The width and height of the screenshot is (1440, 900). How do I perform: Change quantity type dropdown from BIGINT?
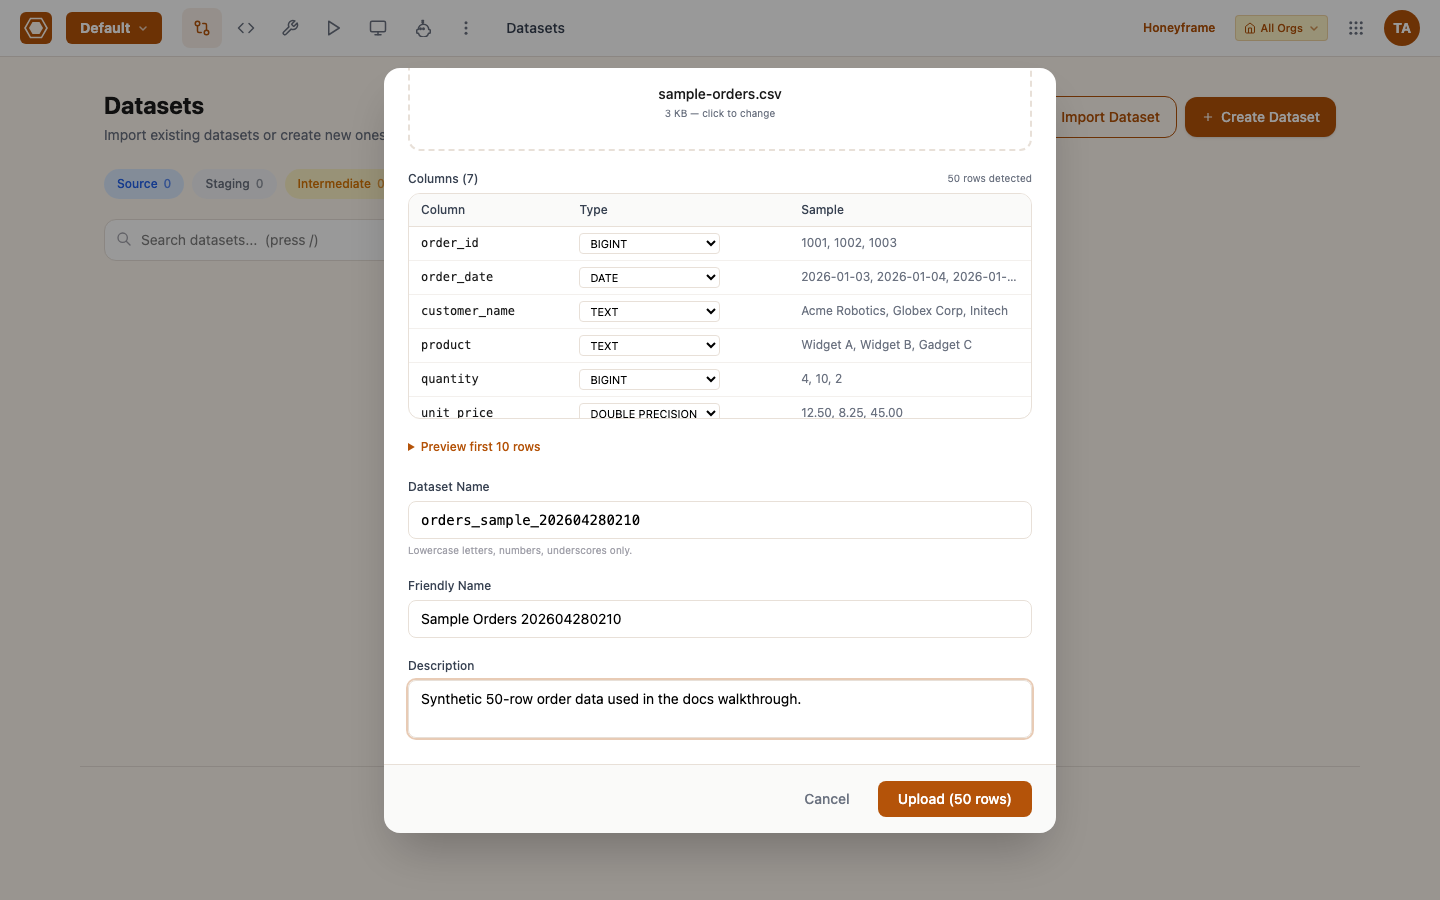(x=649, y=380)
